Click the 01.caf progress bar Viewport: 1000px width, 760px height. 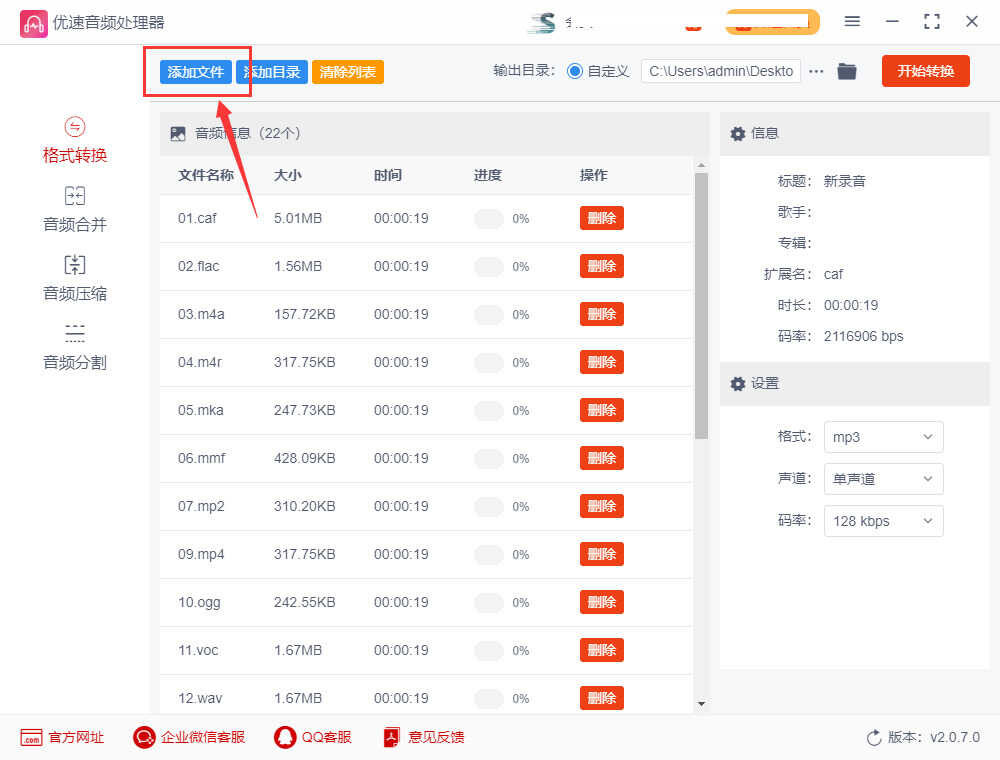pos(489,219)
